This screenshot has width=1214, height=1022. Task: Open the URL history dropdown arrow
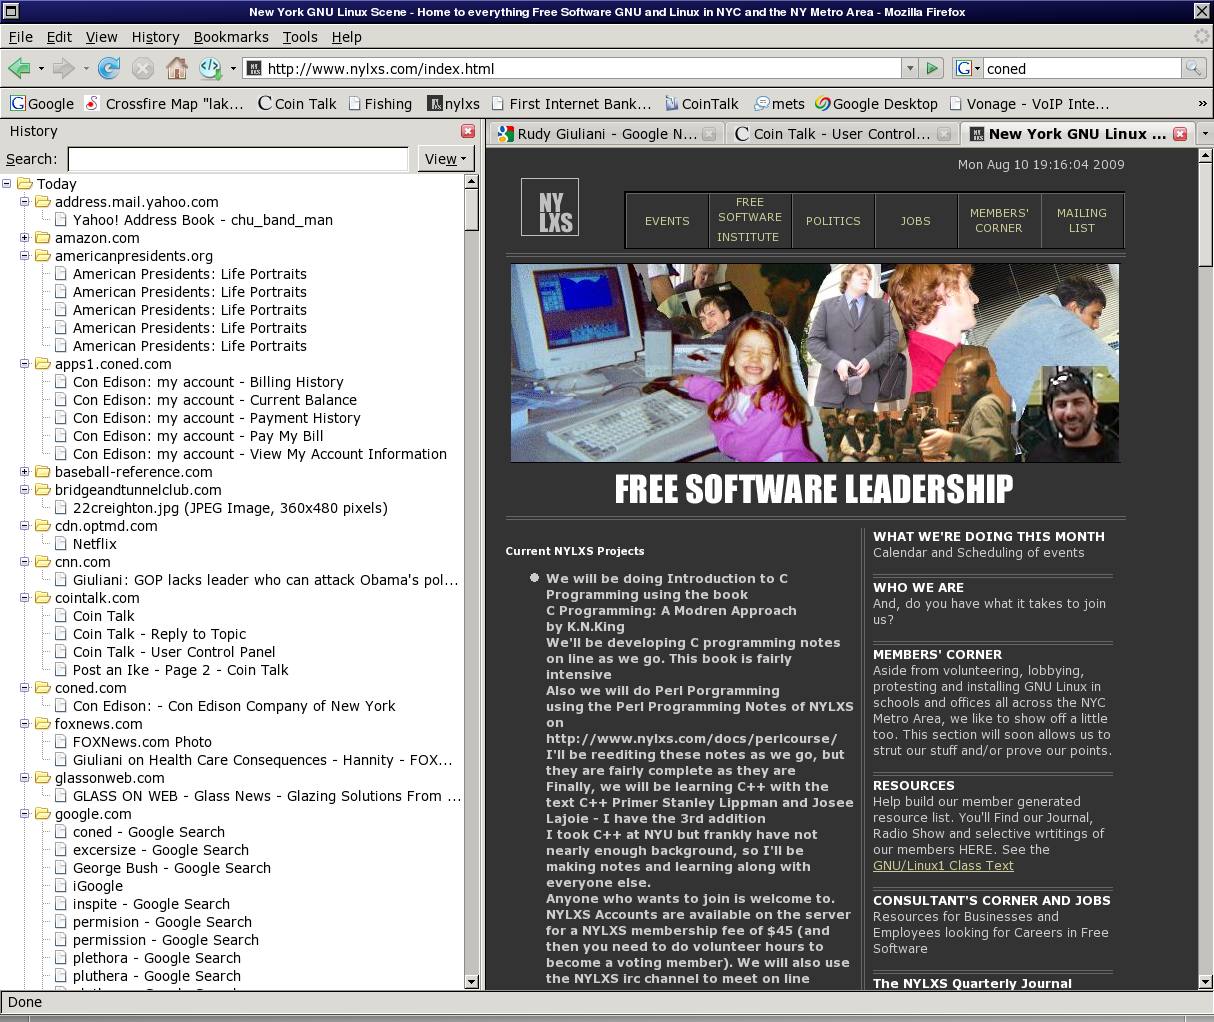pyautogui.click(x=909, y=68)
